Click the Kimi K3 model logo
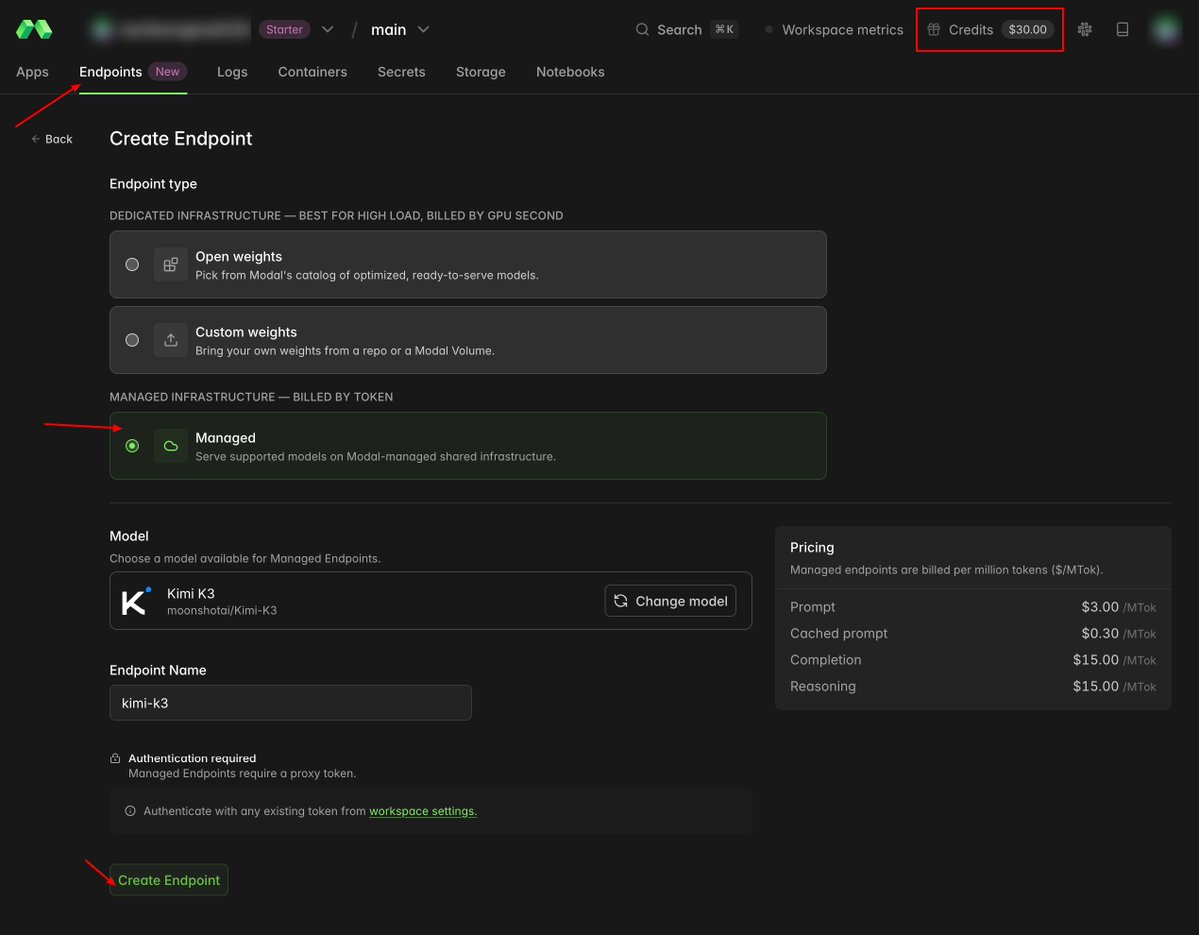 click(x=135, y=601)
